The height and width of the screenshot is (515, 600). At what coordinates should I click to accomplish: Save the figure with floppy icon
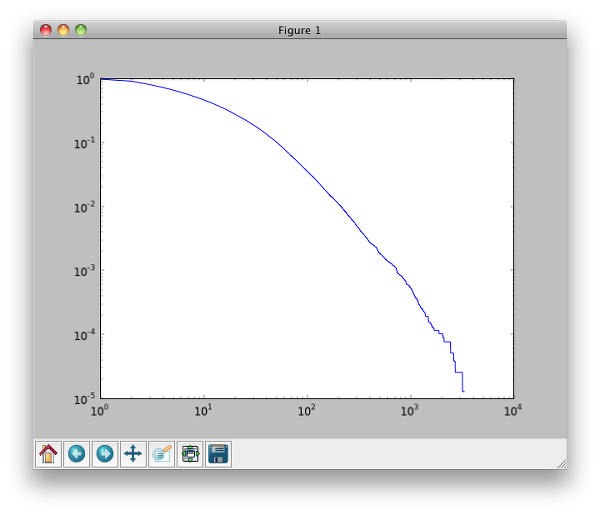tap(218, 454)
